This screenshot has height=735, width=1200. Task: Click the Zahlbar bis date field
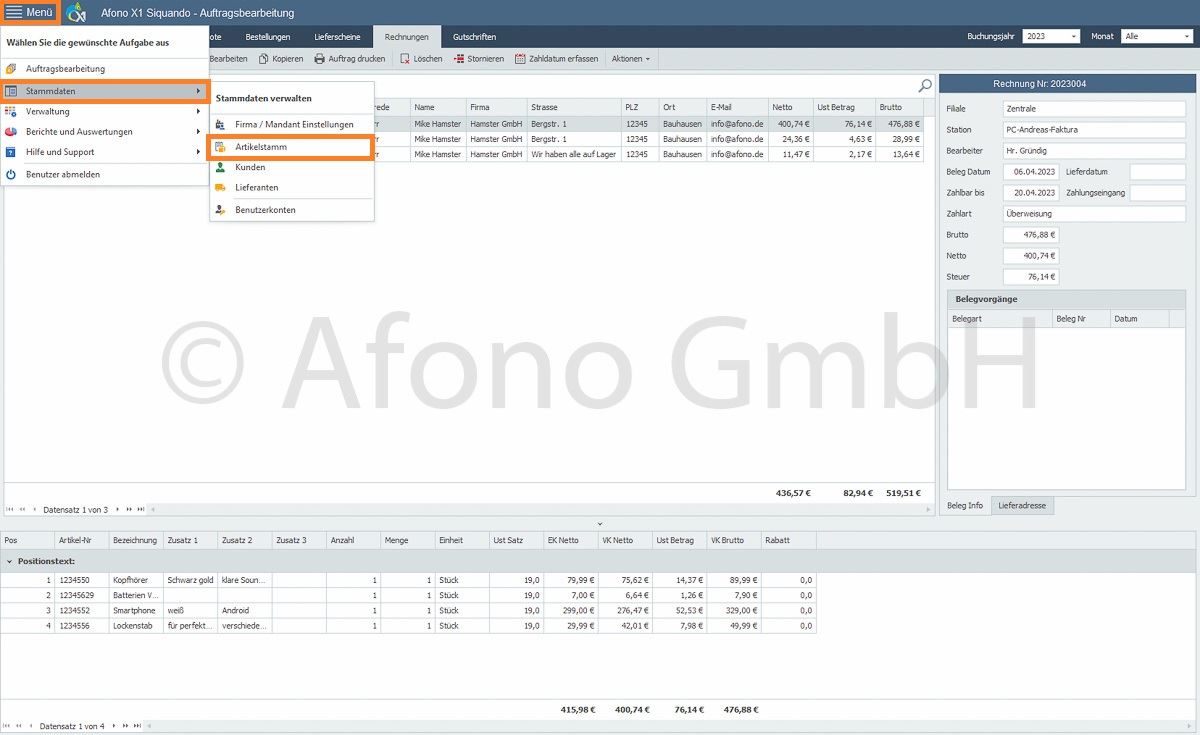pos(1030,193)
